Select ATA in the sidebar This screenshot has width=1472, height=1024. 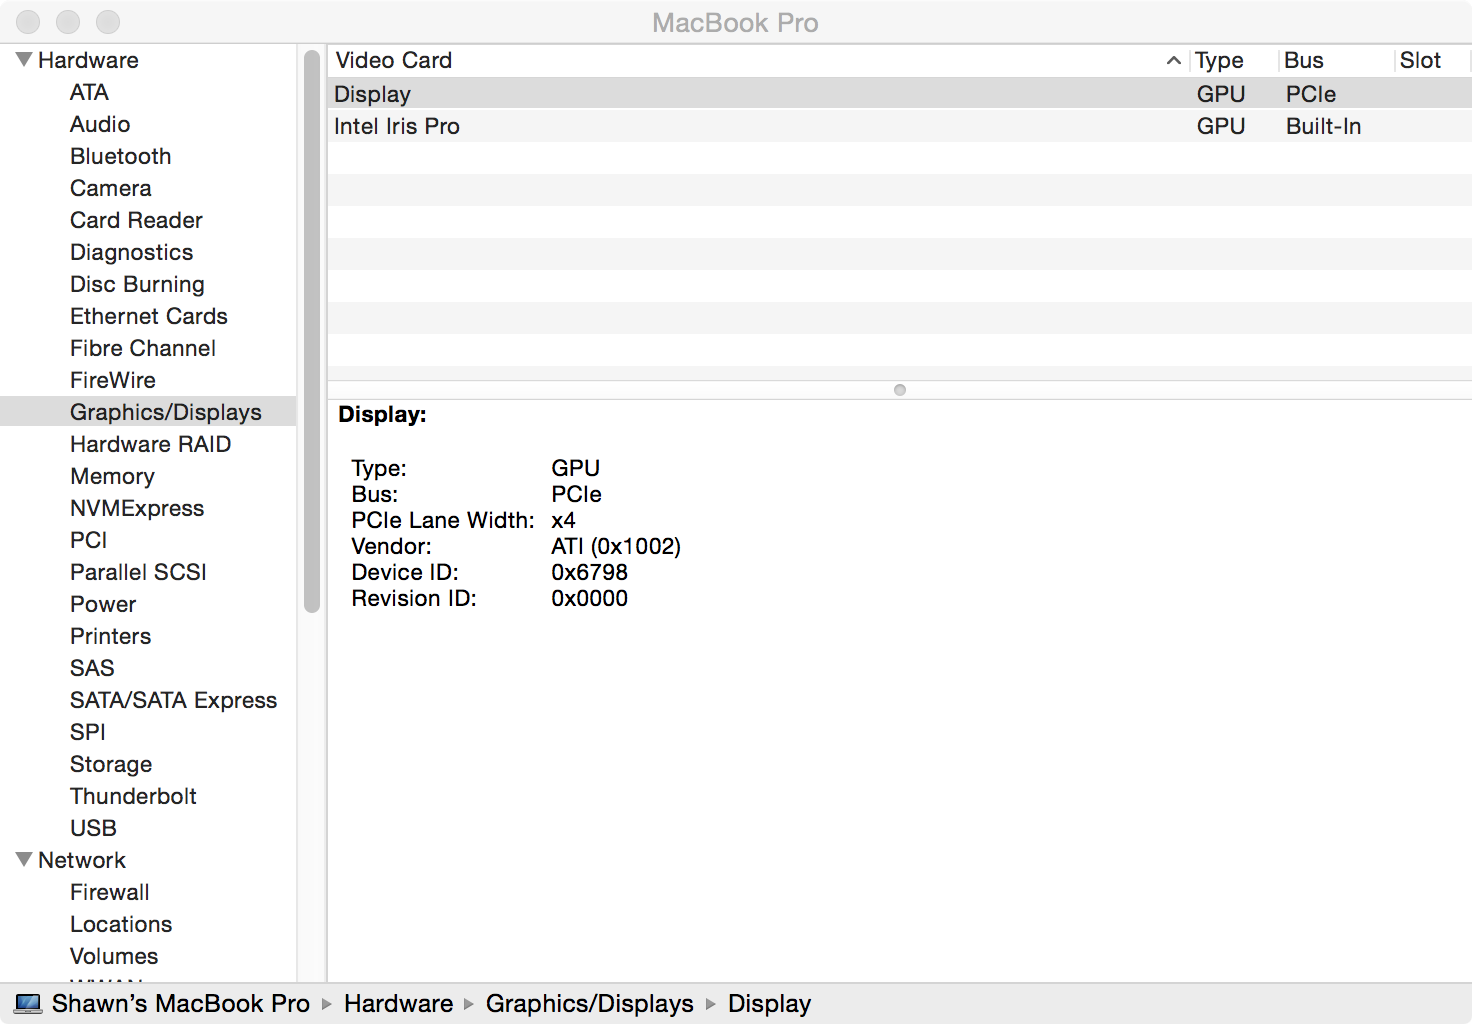89,92
